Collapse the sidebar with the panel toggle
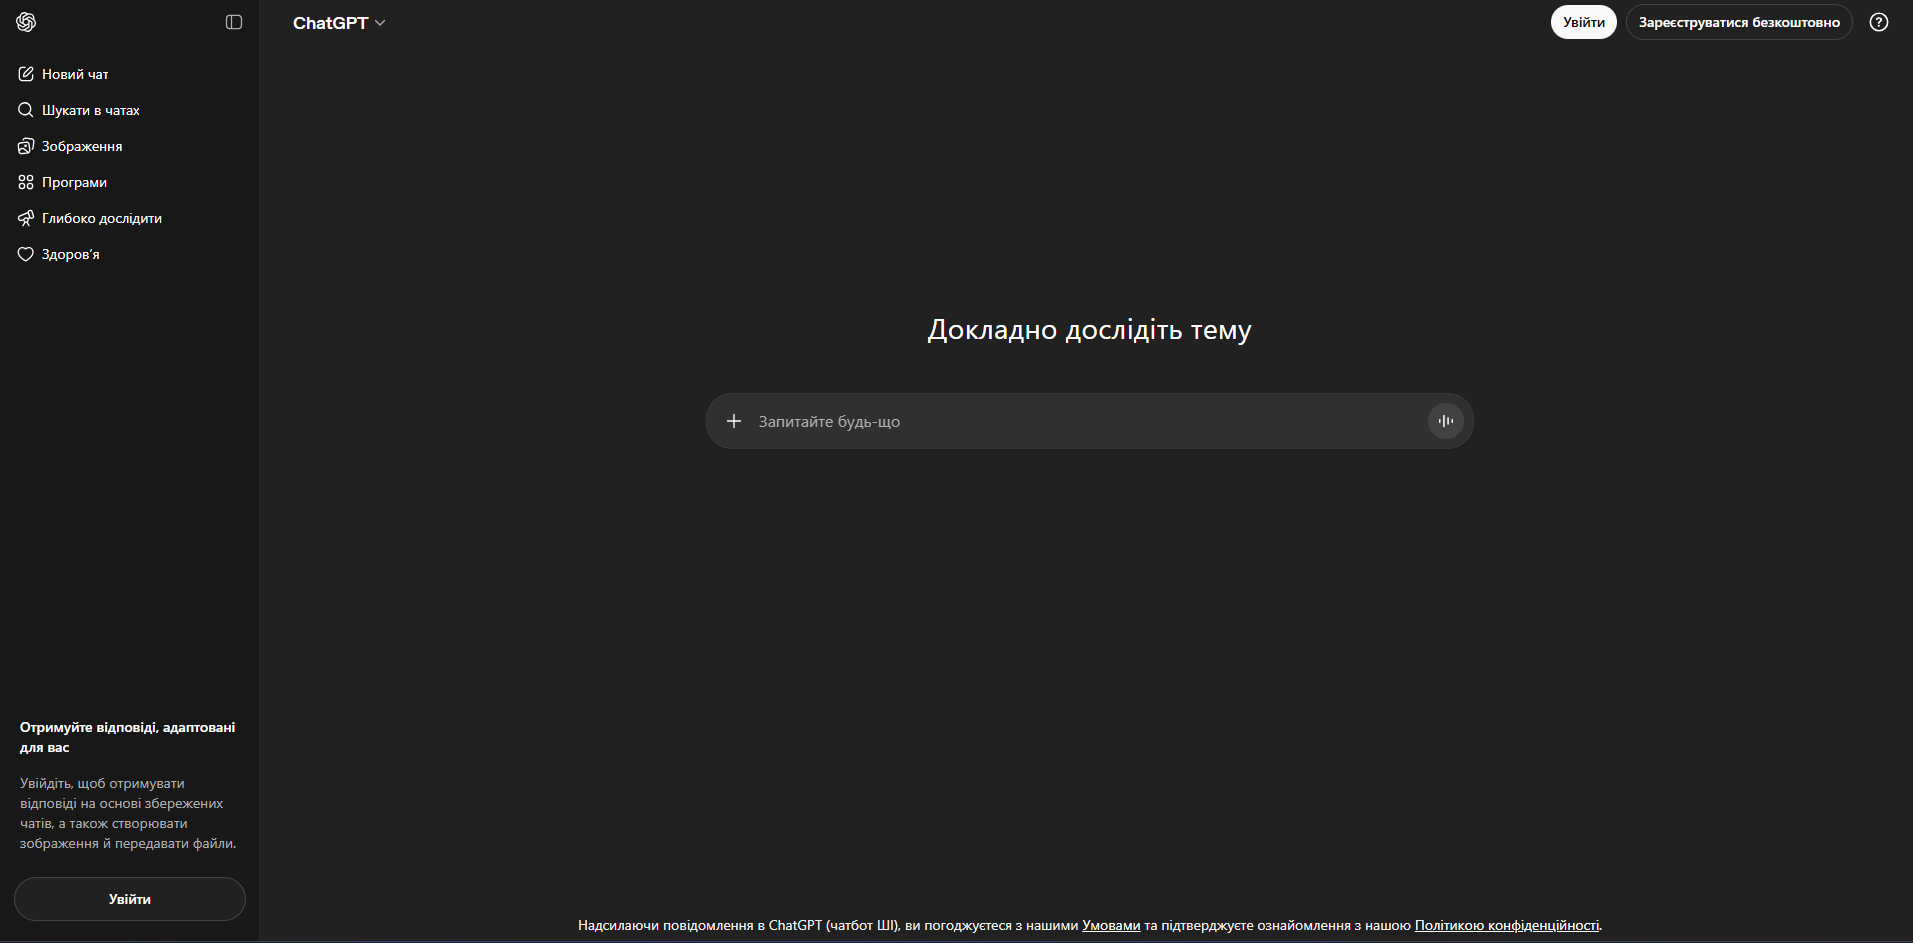The image size is (1913, 943). click(x=234, y=22)
